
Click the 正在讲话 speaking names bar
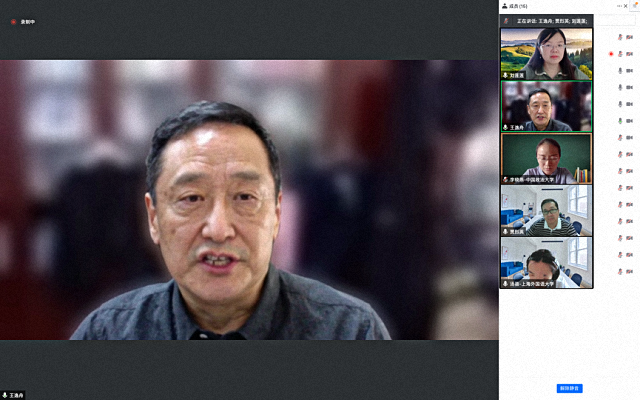550,20
